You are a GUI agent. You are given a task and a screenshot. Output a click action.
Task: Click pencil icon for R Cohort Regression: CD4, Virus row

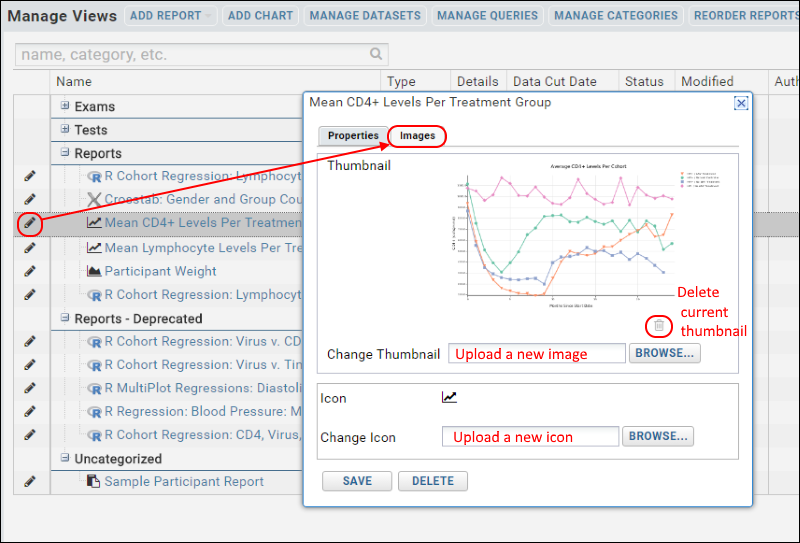point(30,435)
